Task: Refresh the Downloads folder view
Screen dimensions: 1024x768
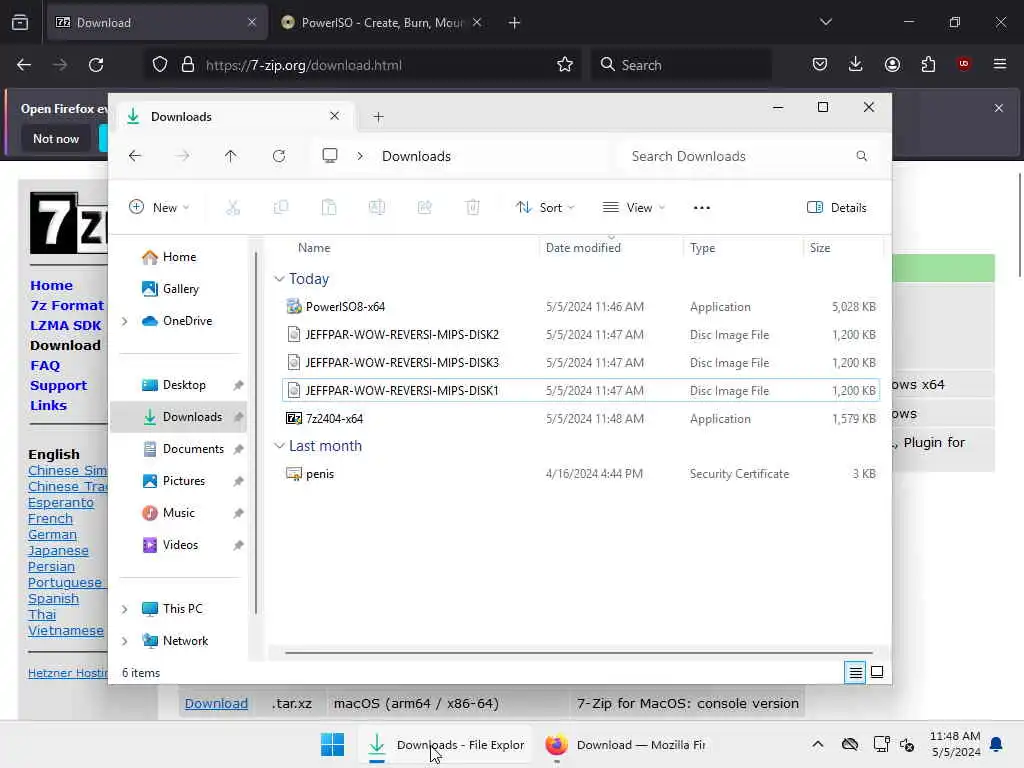Action: pyautogui.click(x=279, y=156)
